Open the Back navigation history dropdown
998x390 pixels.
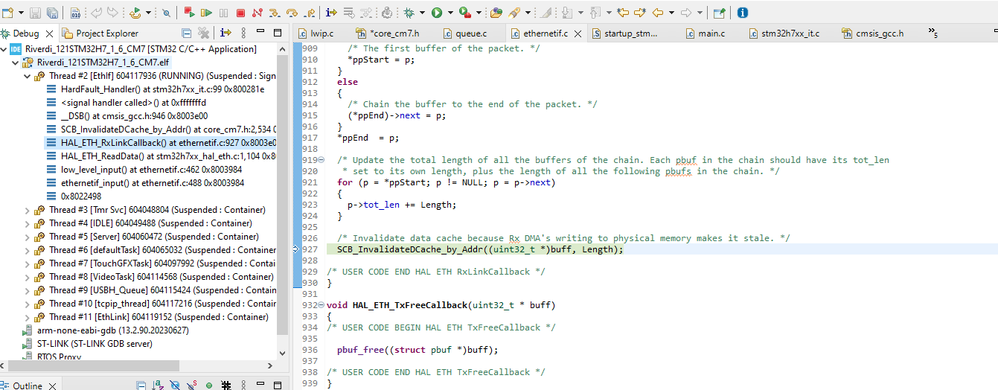pos(671,13)
